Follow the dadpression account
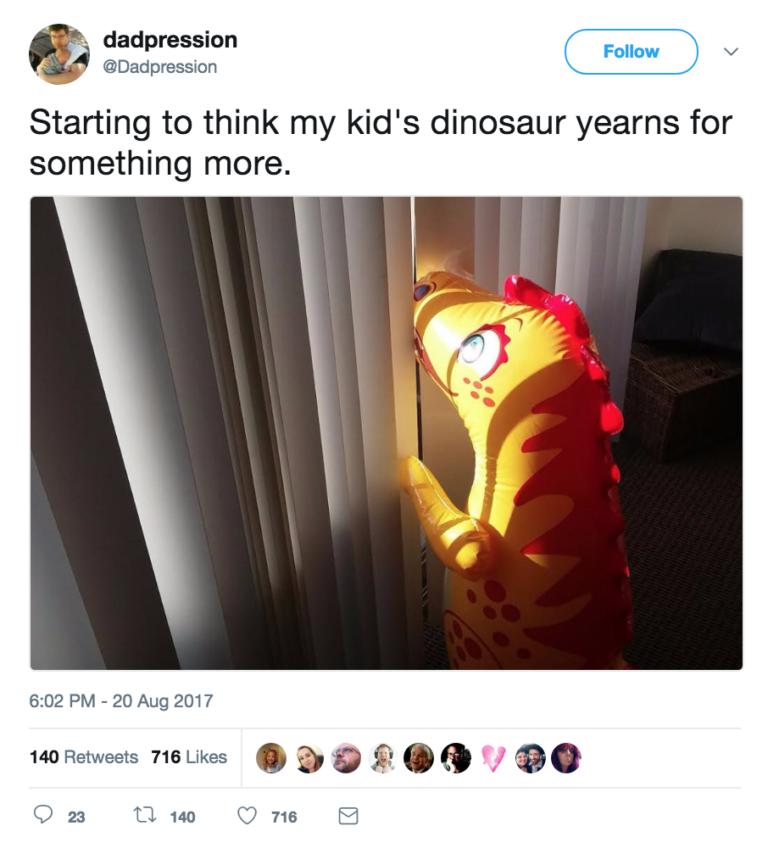 (631, 52)
